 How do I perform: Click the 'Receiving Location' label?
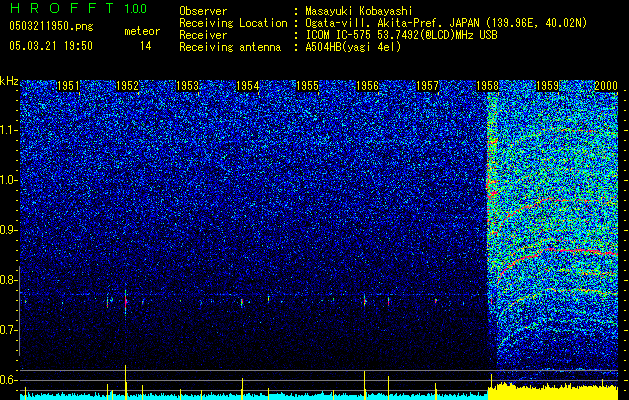[233, 23]
